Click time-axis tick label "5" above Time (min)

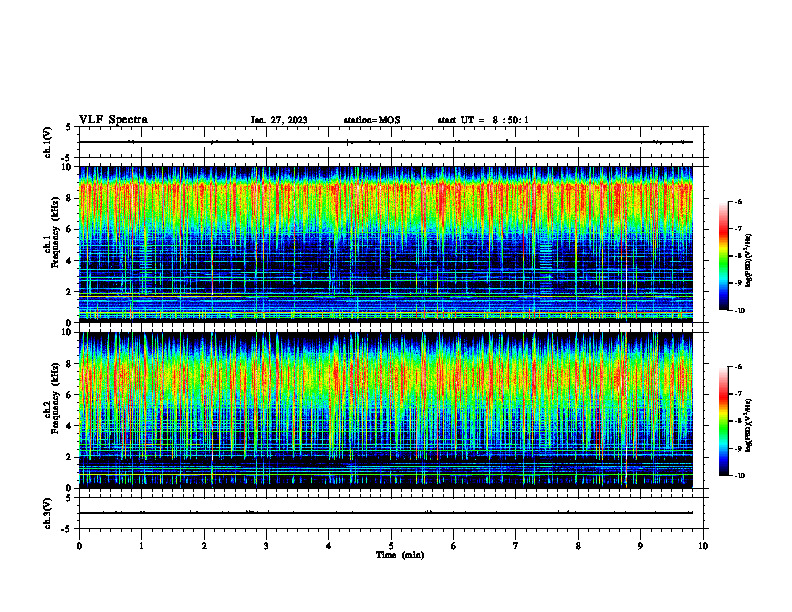(x=391, y=546)
